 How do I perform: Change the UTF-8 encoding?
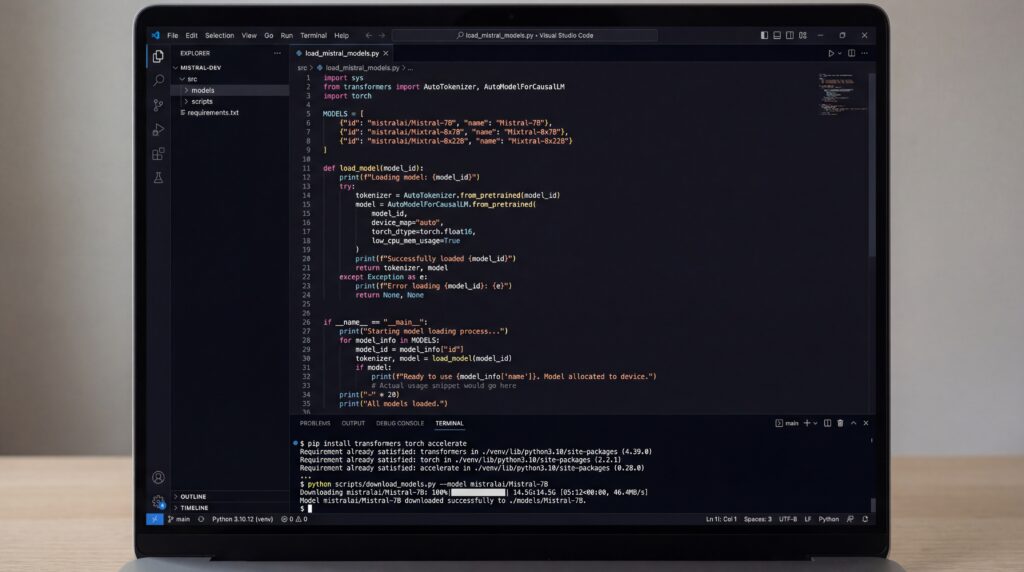788,519
